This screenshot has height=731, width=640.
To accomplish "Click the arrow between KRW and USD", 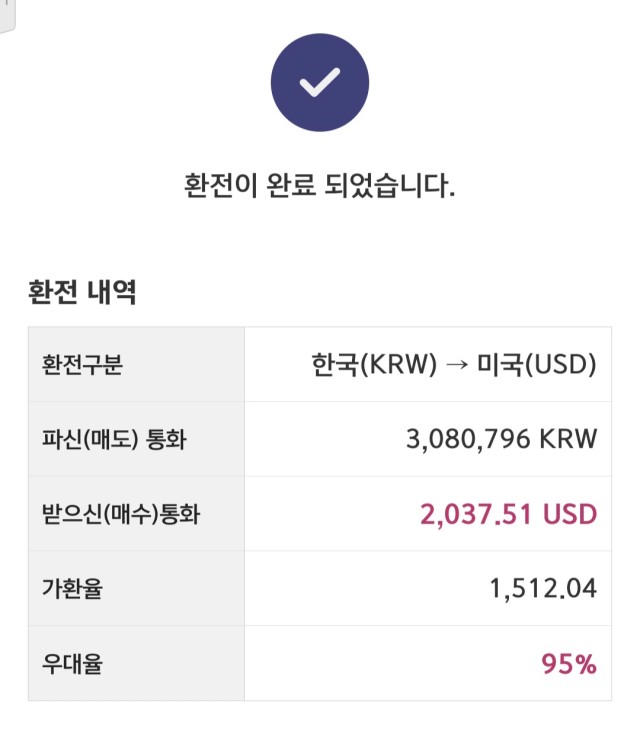I will click(457, 364).
